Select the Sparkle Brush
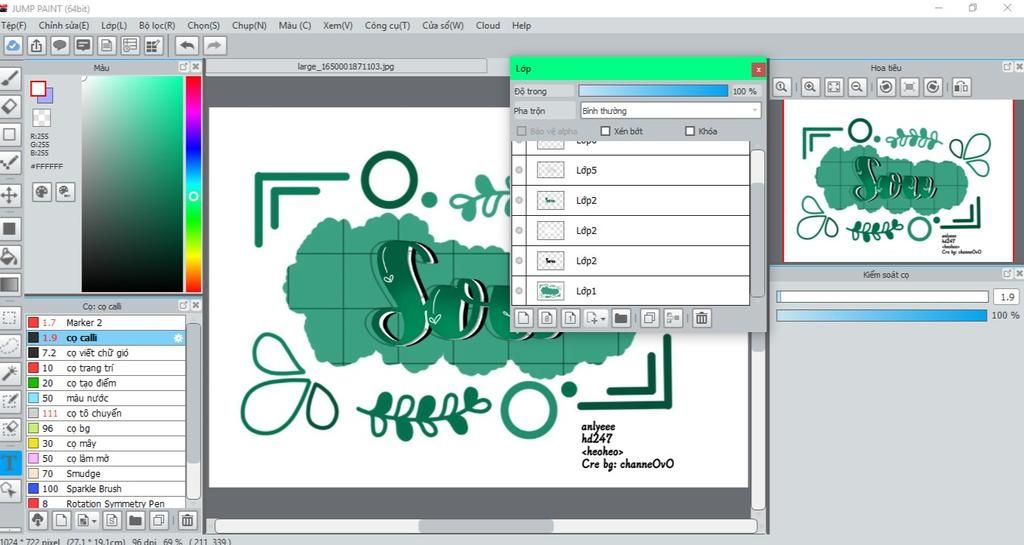 point(106,489)
